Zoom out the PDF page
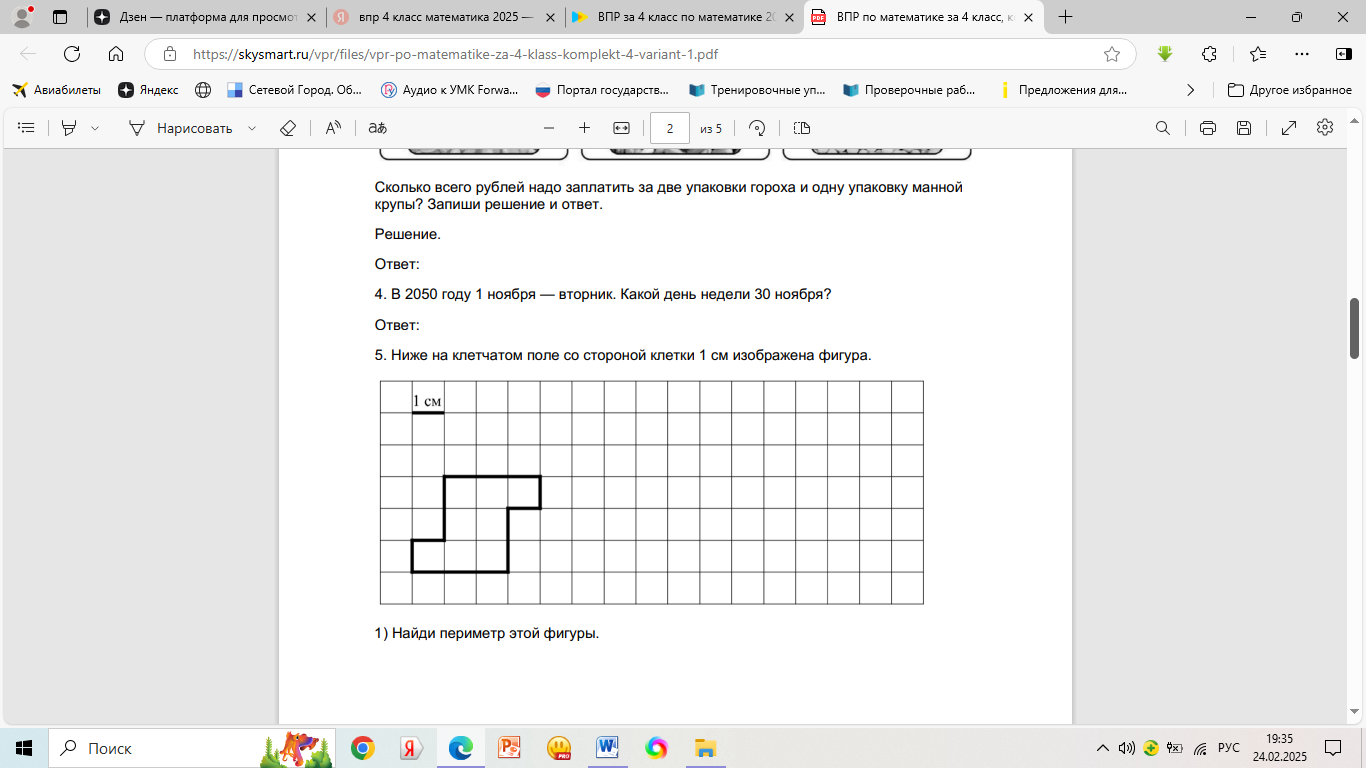This screenshot has width=1366, height=768. (x=548, y=128)
